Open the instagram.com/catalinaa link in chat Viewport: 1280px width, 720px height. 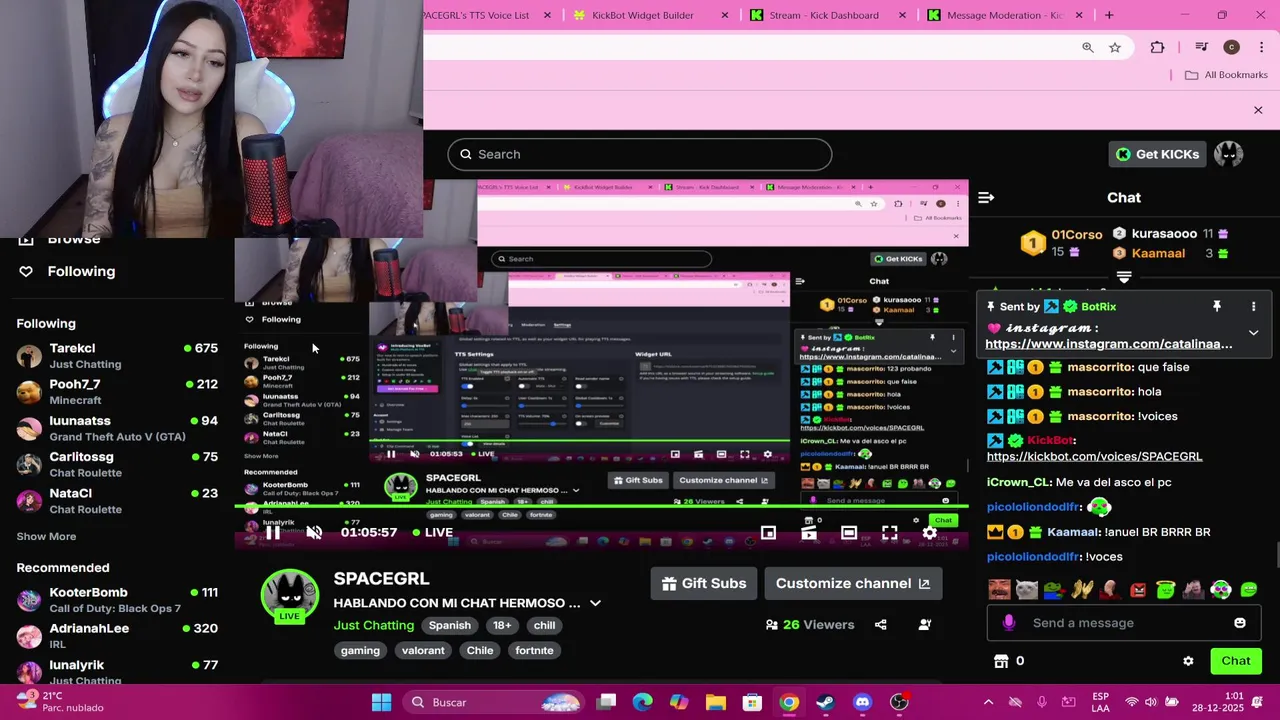pyautogui.click(x=1108, y=344)
